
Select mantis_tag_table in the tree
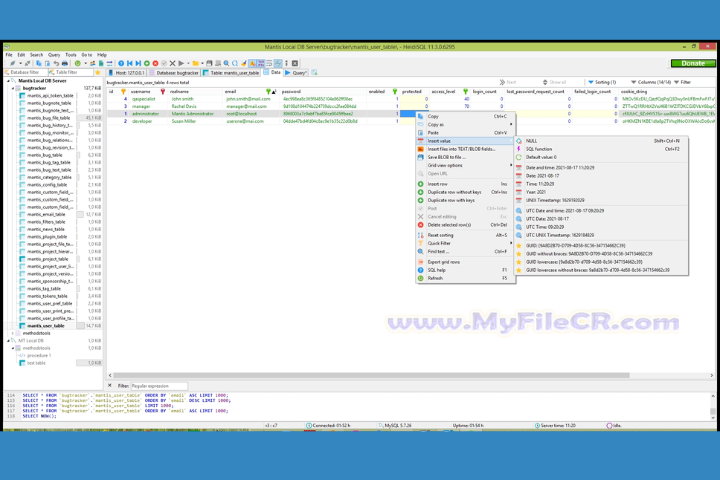coord(44,288)
